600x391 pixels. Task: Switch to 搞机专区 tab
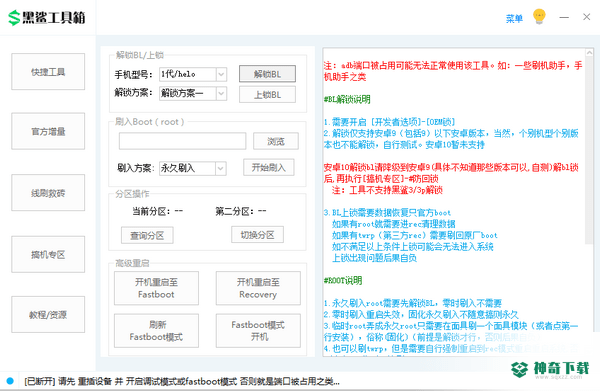point(48,254)
